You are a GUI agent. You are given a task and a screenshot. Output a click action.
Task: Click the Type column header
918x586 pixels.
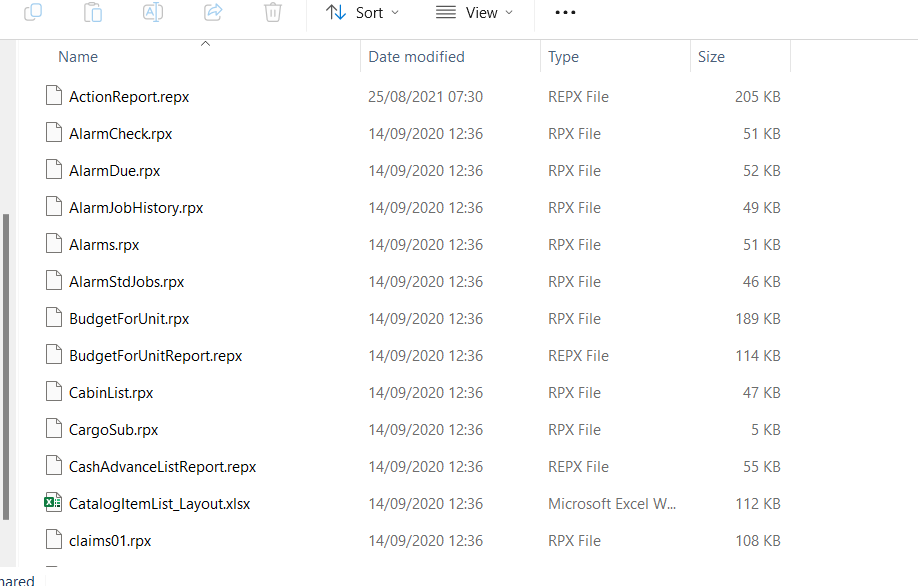pyautogui.click(x=563, y=57)
